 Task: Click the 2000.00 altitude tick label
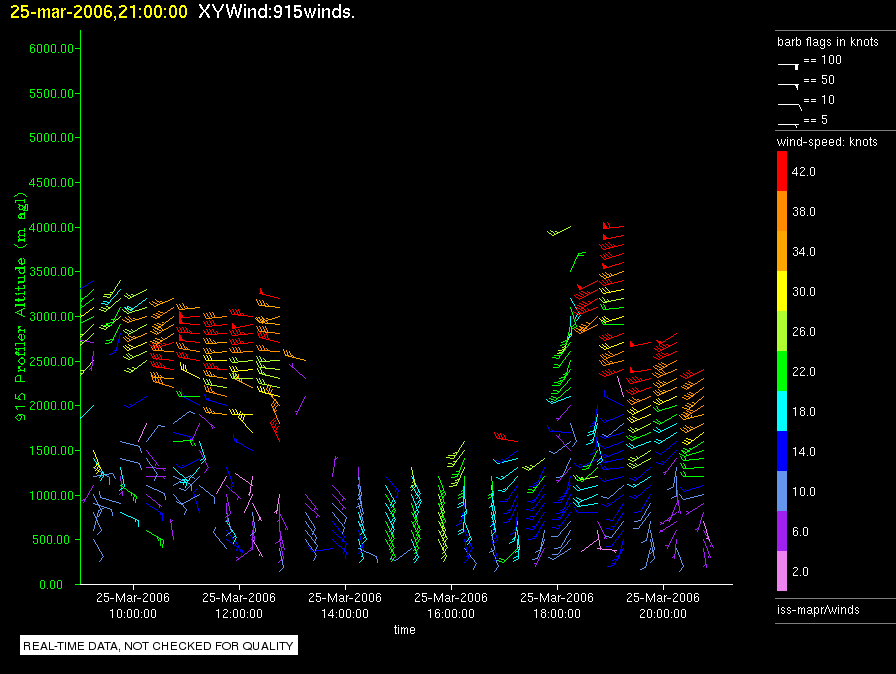click(51, 406)
